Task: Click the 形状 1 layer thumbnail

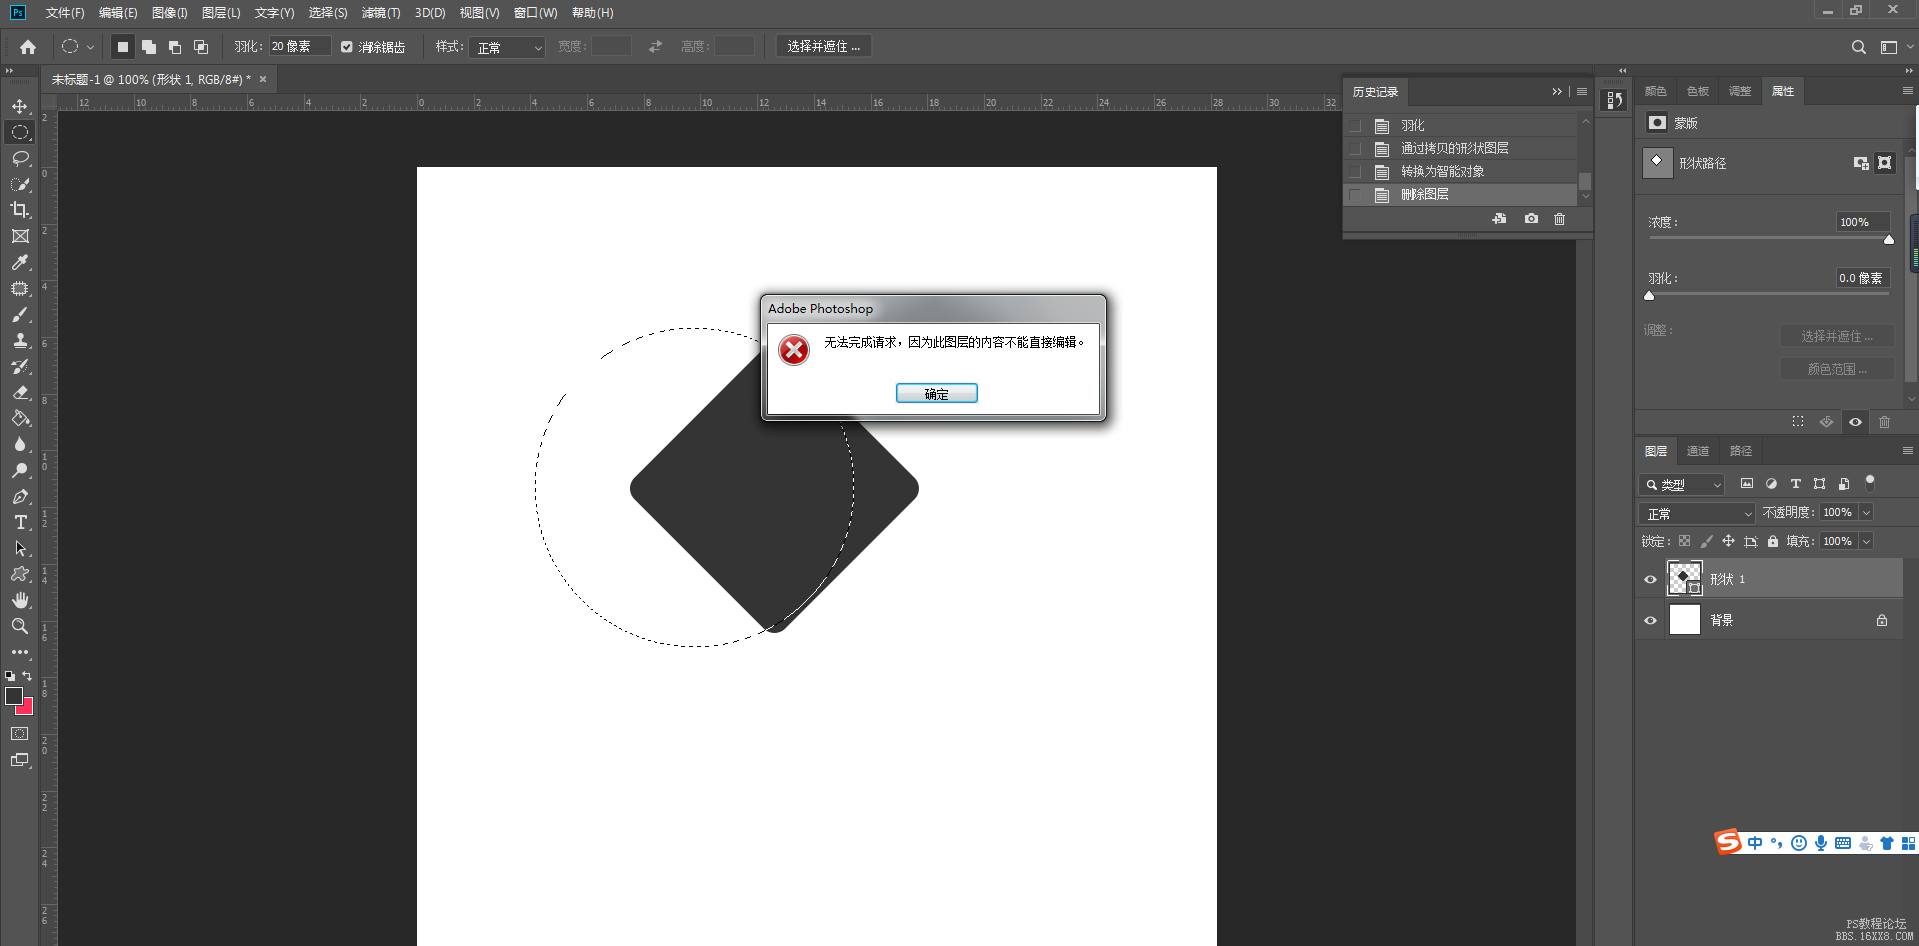Action: click(x=1685, y=579)
